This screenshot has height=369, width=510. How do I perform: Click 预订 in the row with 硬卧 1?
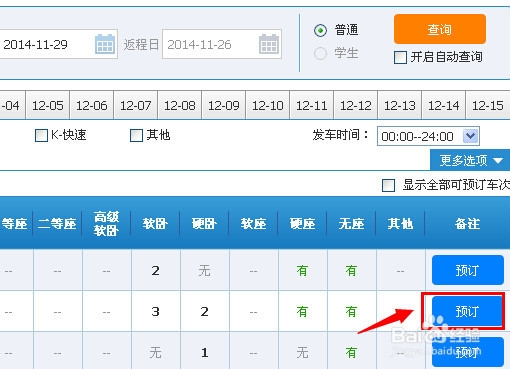click(468, 352)
